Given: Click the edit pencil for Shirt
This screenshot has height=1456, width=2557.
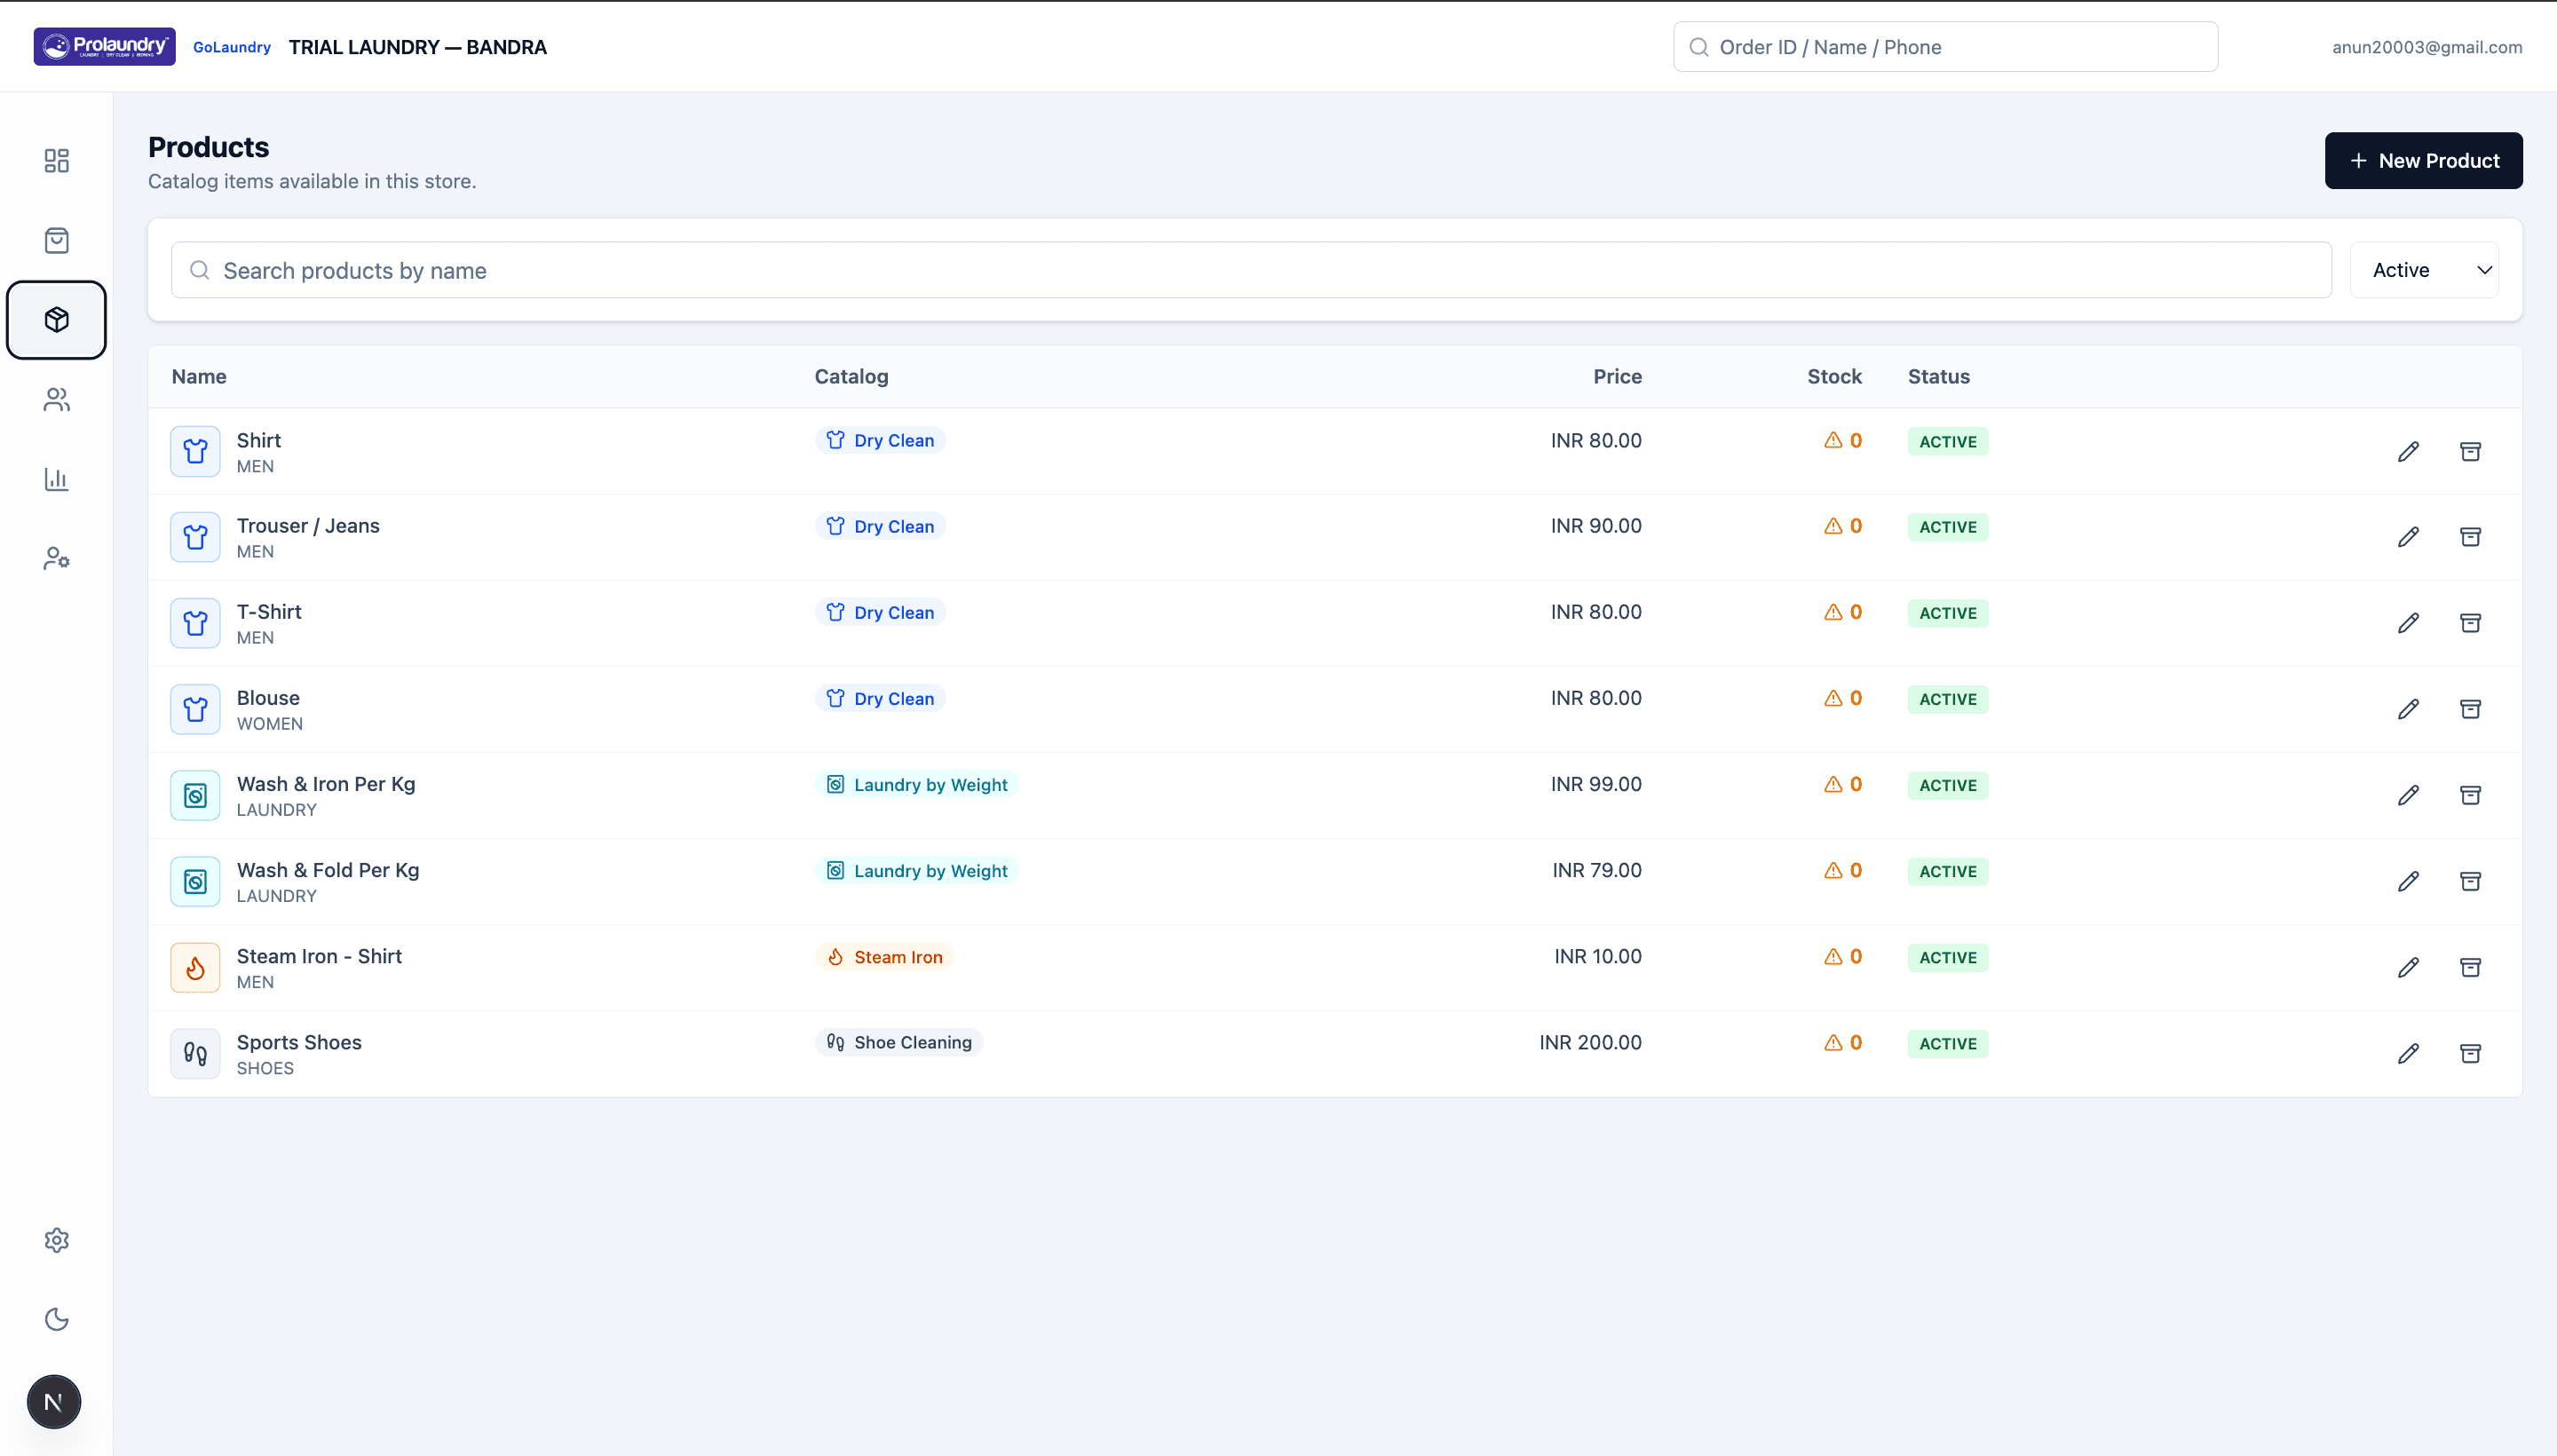Looking at the screenshot, I should (2408, 451).
